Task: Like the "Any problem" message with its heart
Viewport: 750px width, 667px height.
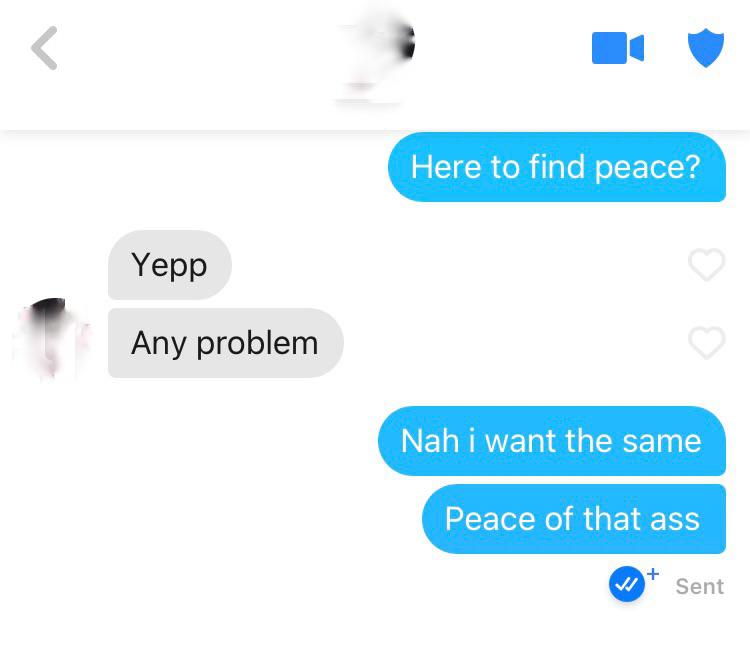Action: pyautogui.click(x=706, y=343)
